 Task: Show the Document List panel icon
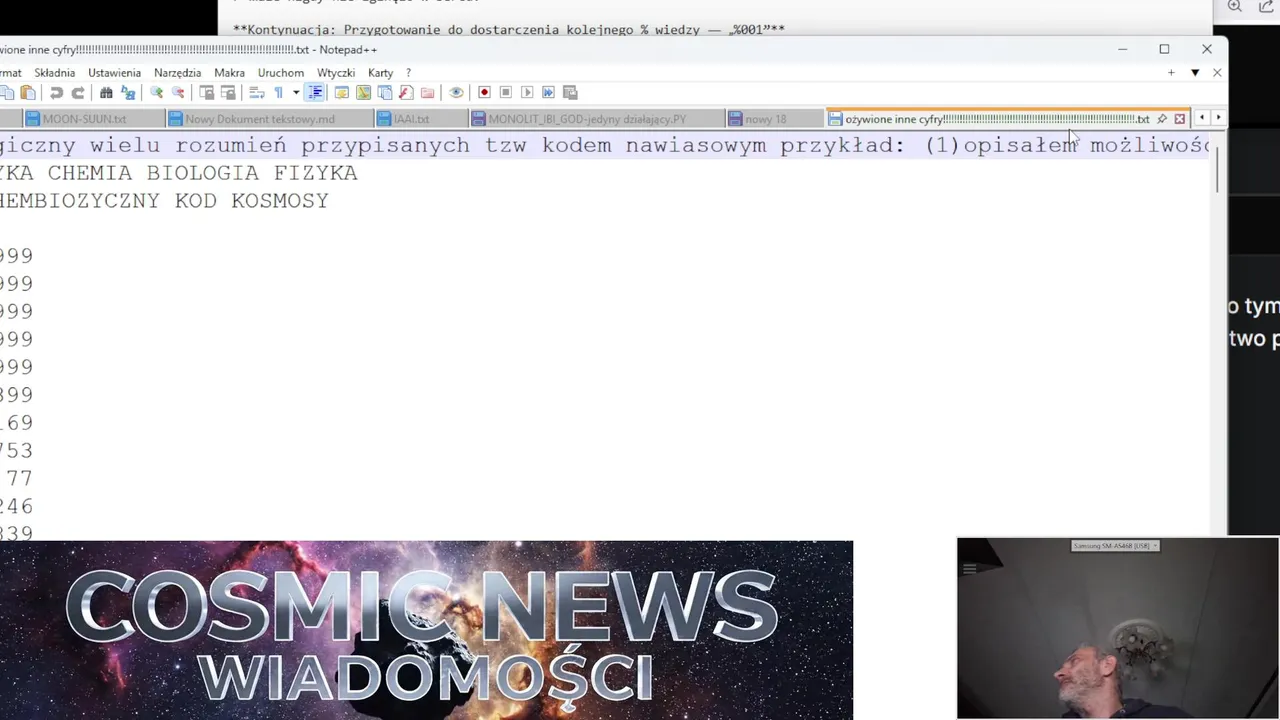click(x=385, y=93)
